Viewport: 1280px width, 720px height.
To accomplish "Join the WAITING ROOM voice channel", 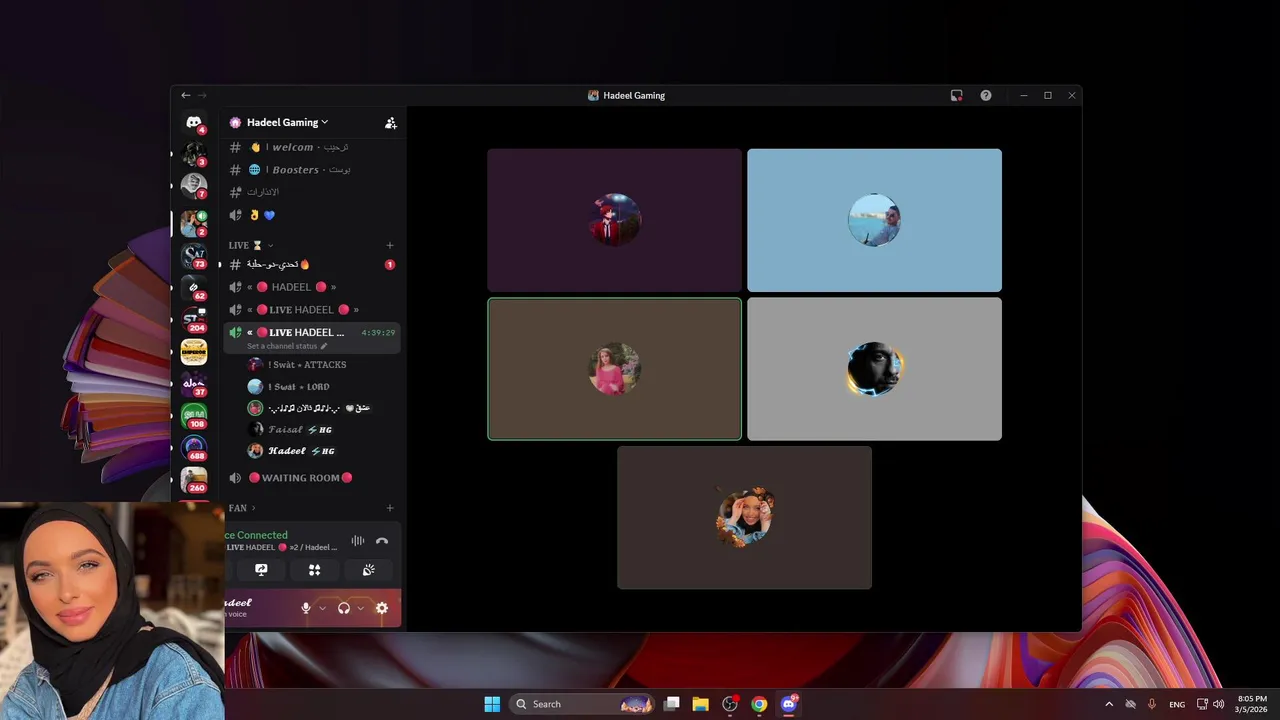I will click(312, 478).
